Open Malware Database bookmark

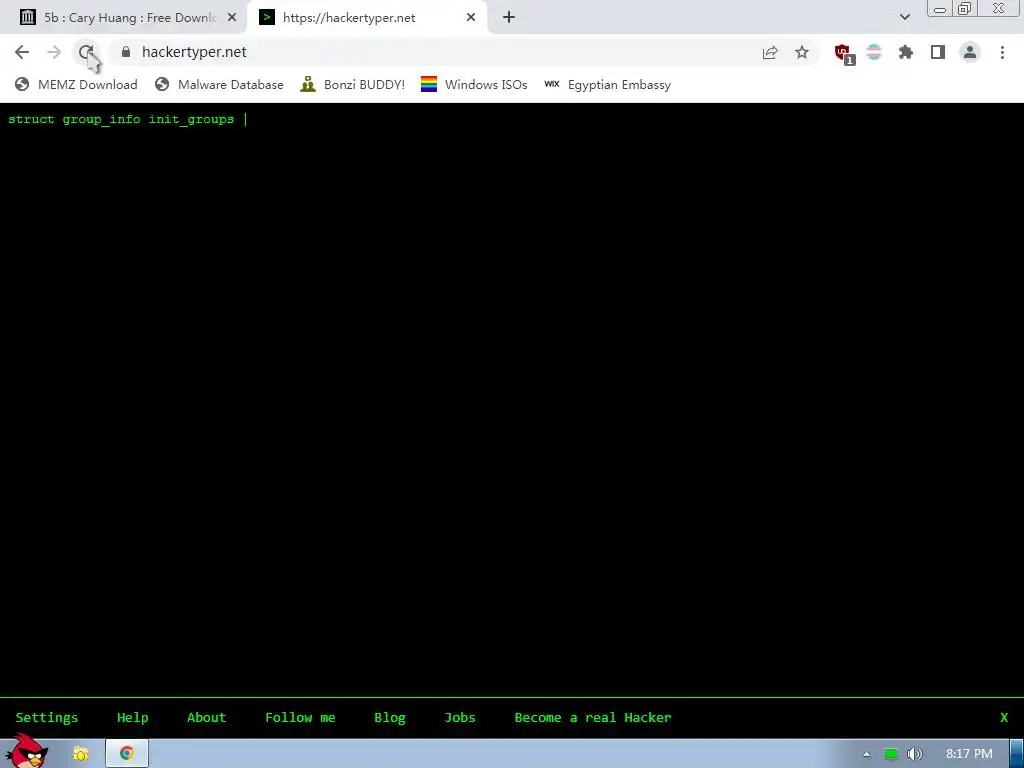tap(219, 85)
